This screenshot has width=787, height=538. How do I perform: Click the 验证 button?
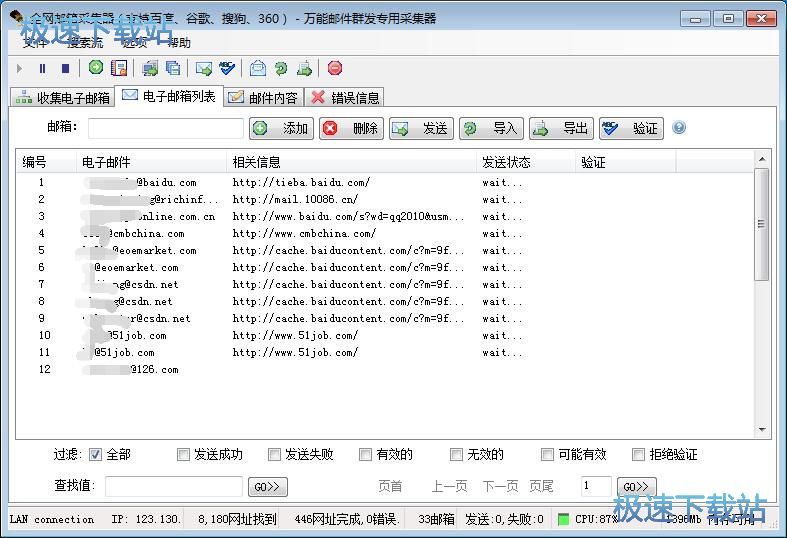631,128
